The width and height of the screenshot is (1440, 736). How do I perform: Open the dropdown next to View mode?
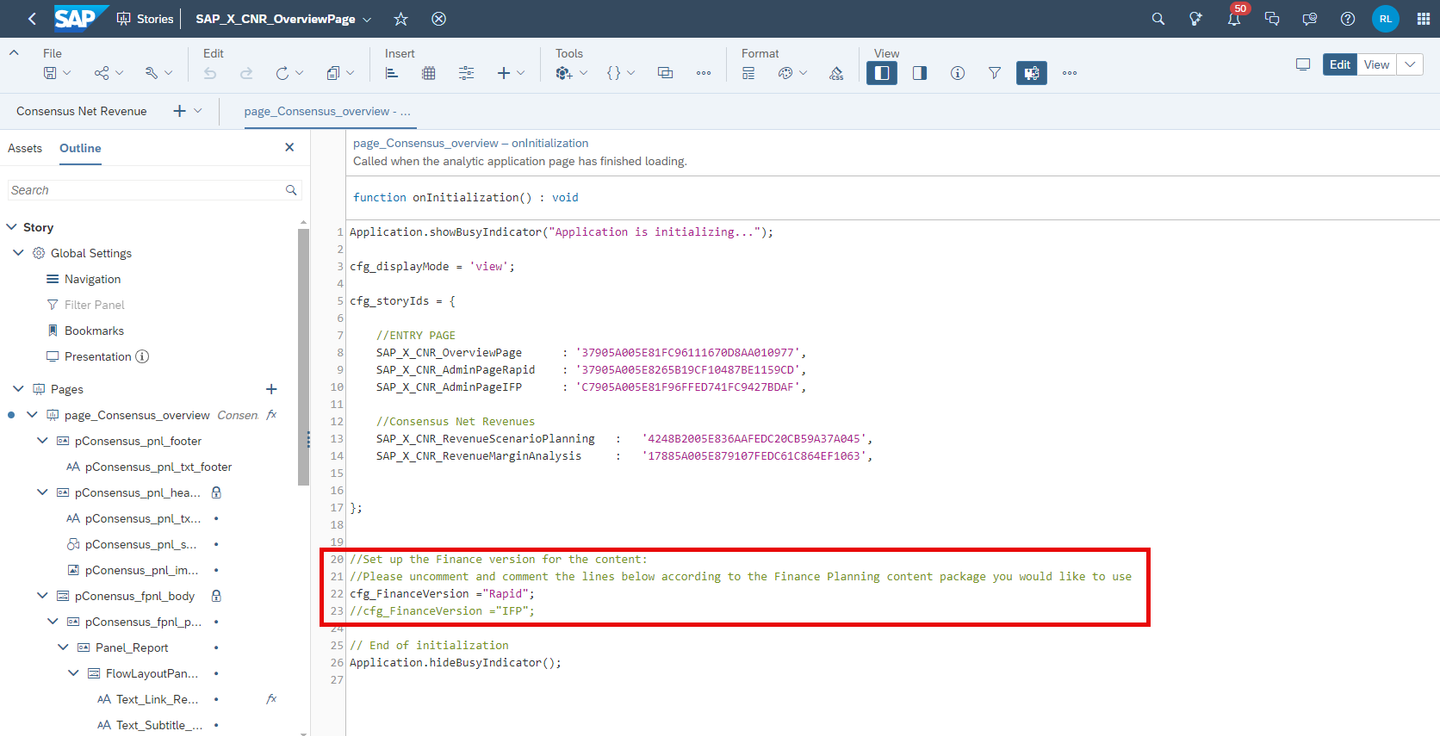[1410, 64]
